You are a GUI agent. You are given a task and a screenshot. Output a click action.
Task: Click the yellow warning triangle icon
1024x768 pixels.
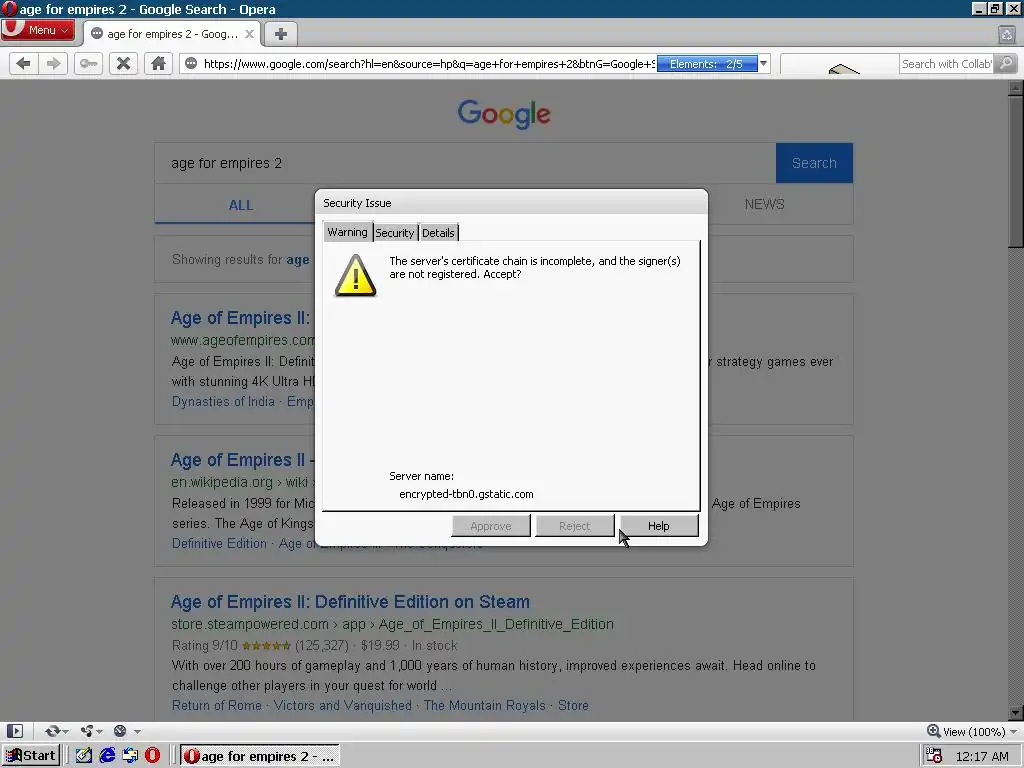pos(355,276)
